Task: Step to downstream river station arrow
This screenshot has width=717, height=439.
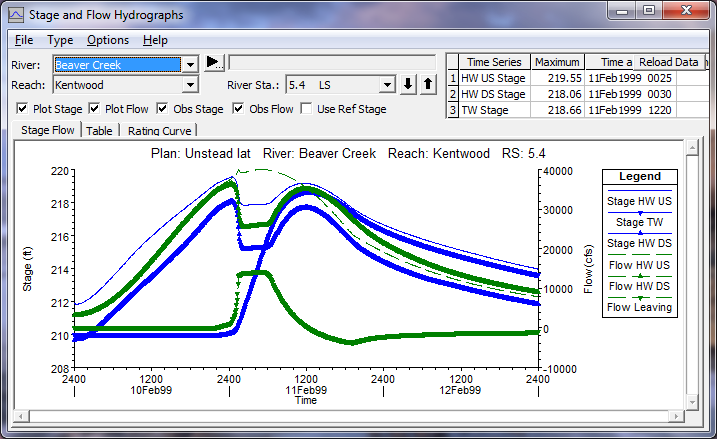Action: (408, 85)
